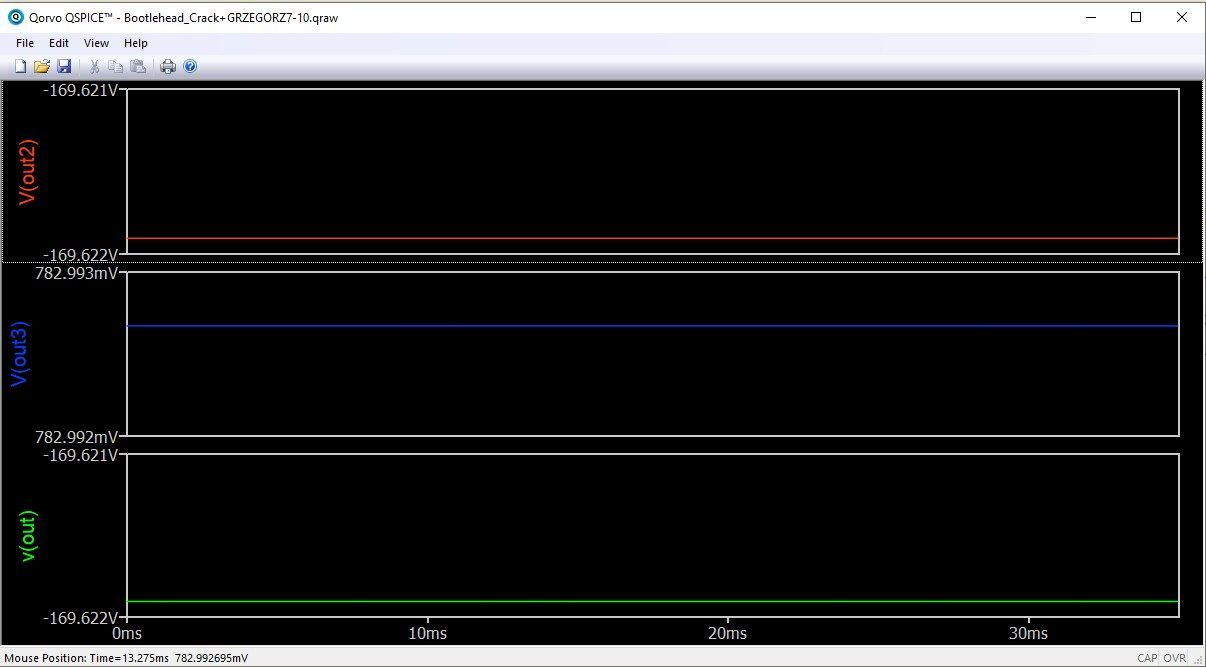Click the red V(out2) waveform line
The width and height of the screenshot is (1206, 667).
tap(652, 238)
